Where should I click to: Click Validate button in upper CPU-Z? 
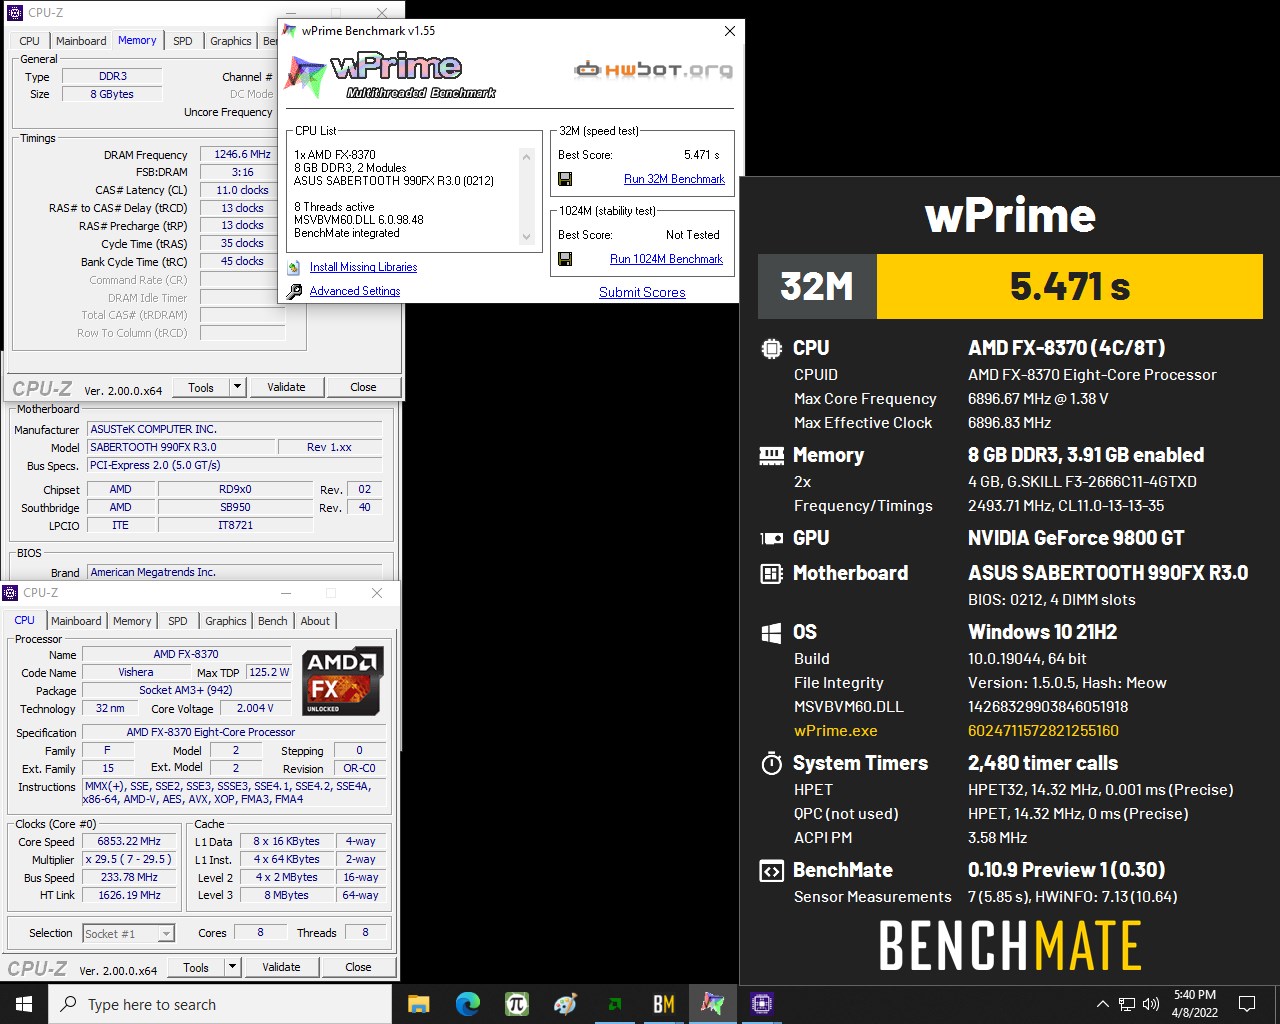pos(286,387)
